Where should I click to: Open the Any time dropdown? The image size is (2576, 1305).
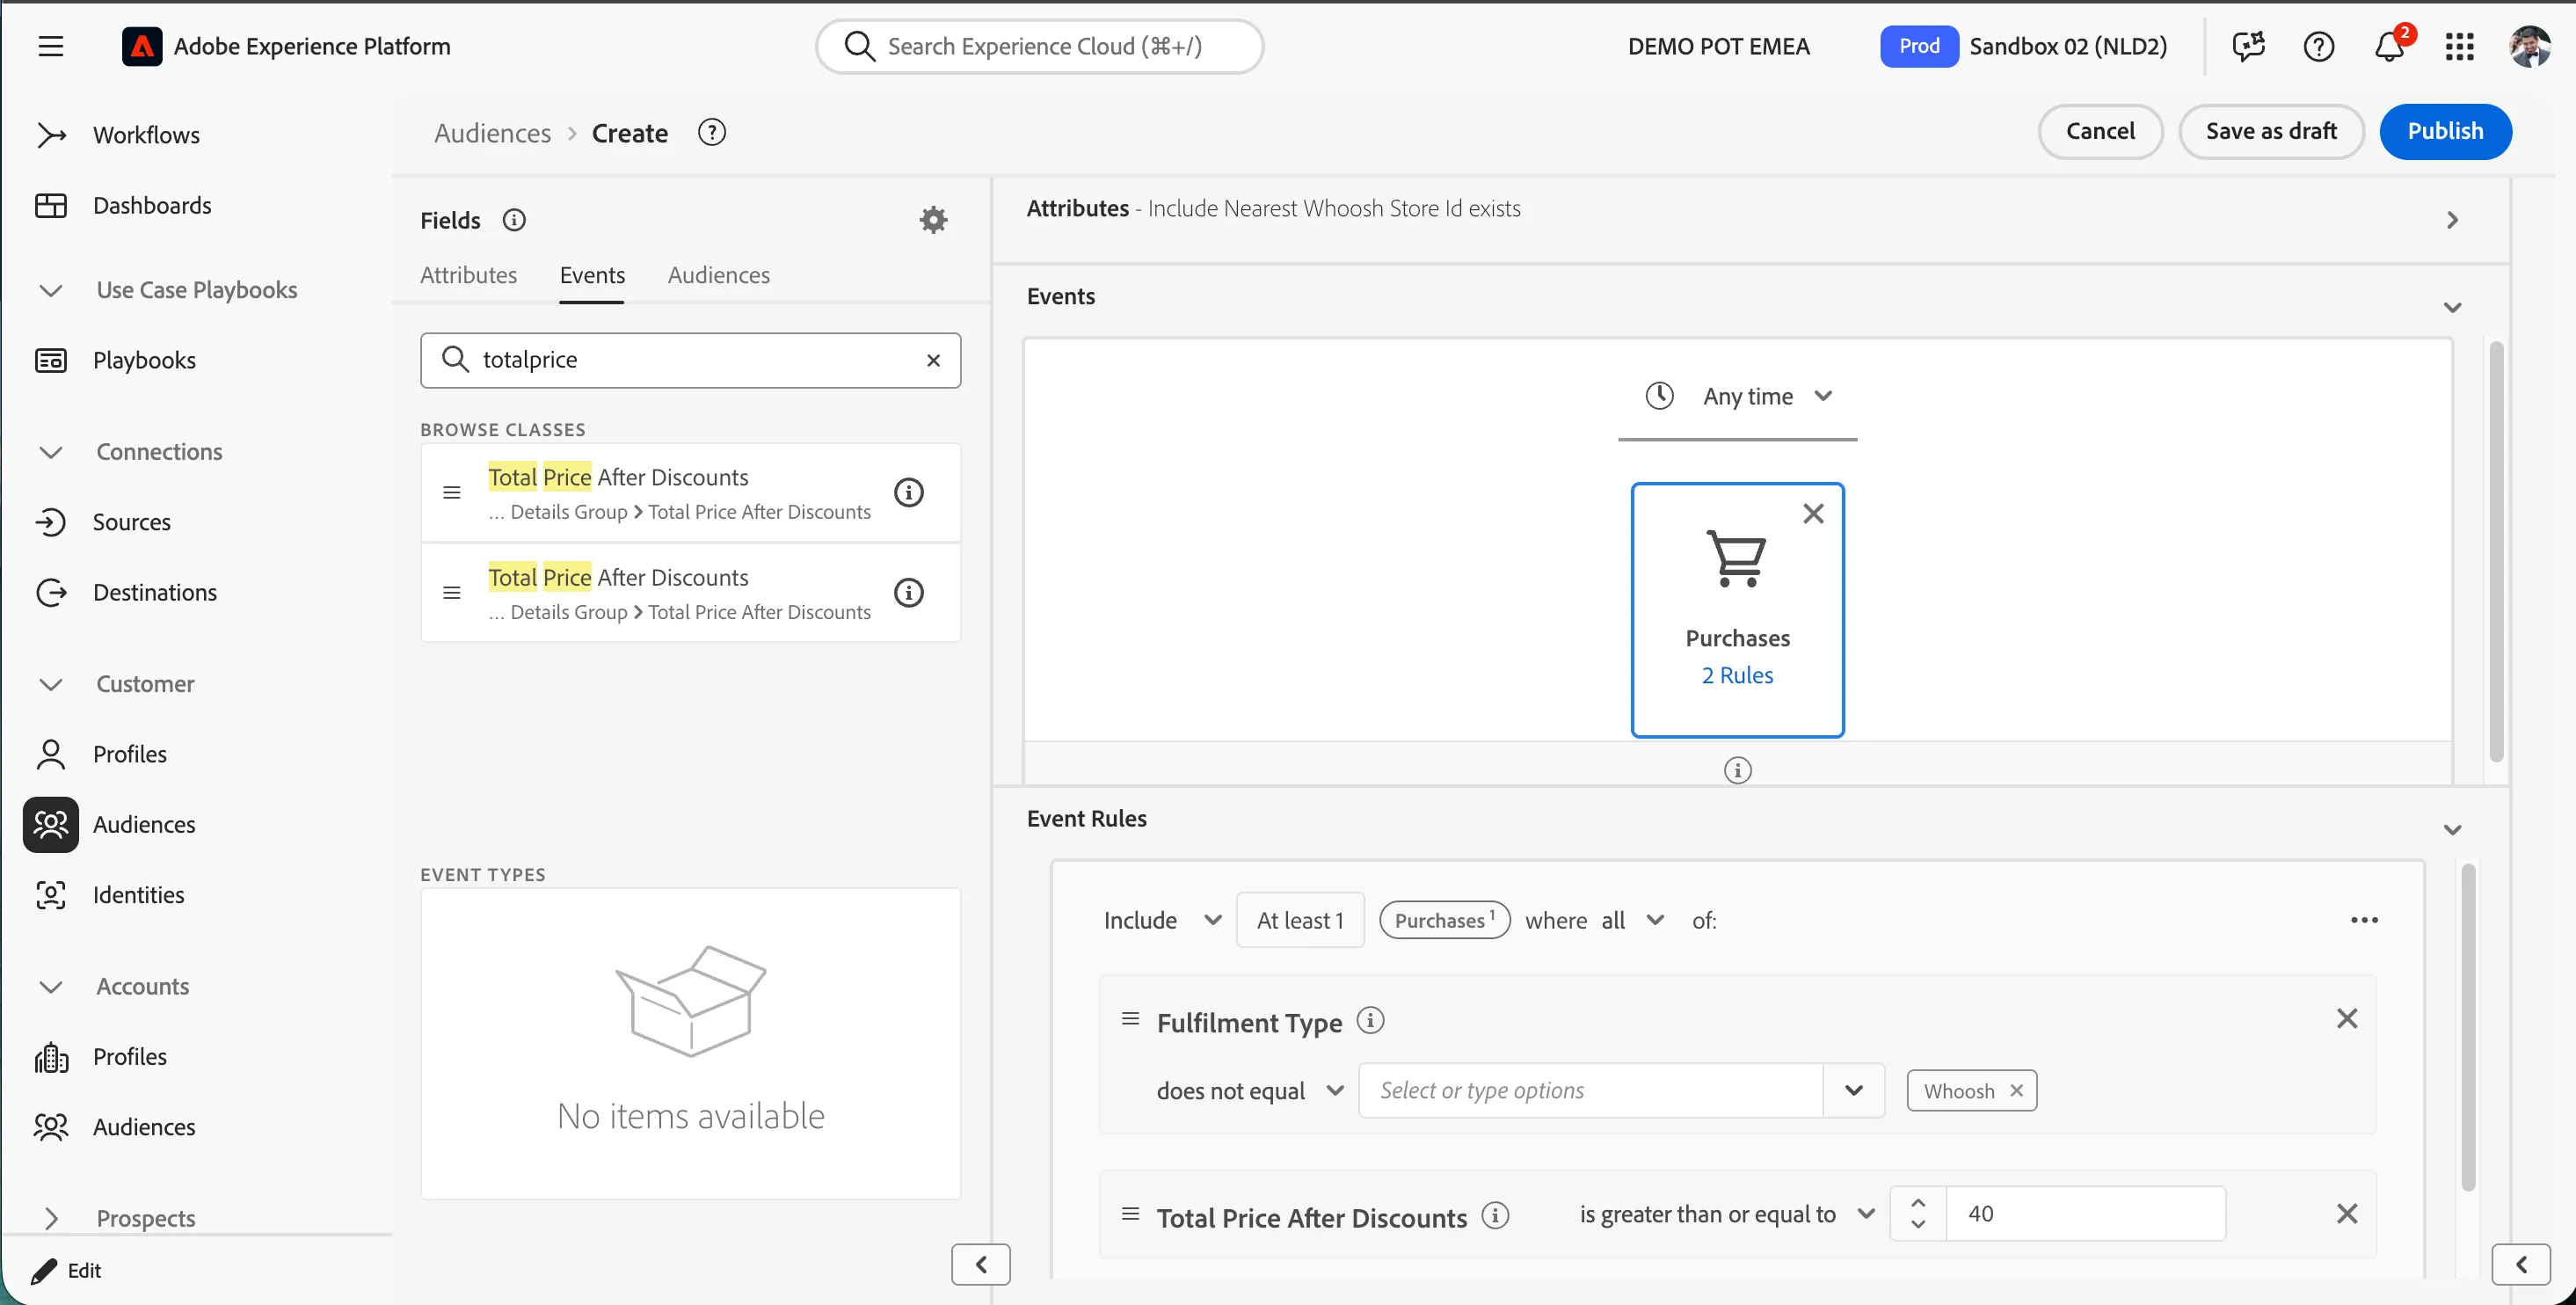(x=1738, y=396)
